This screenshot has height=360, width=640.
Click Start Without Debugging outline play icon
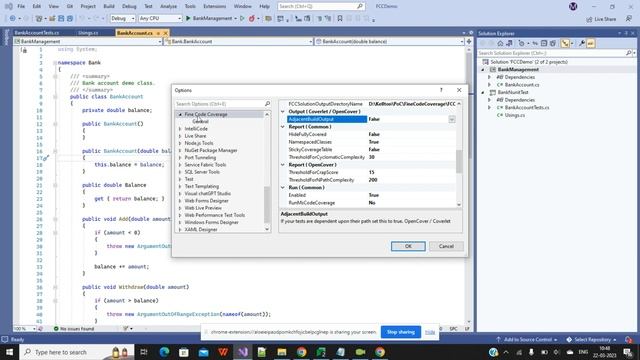242,18
